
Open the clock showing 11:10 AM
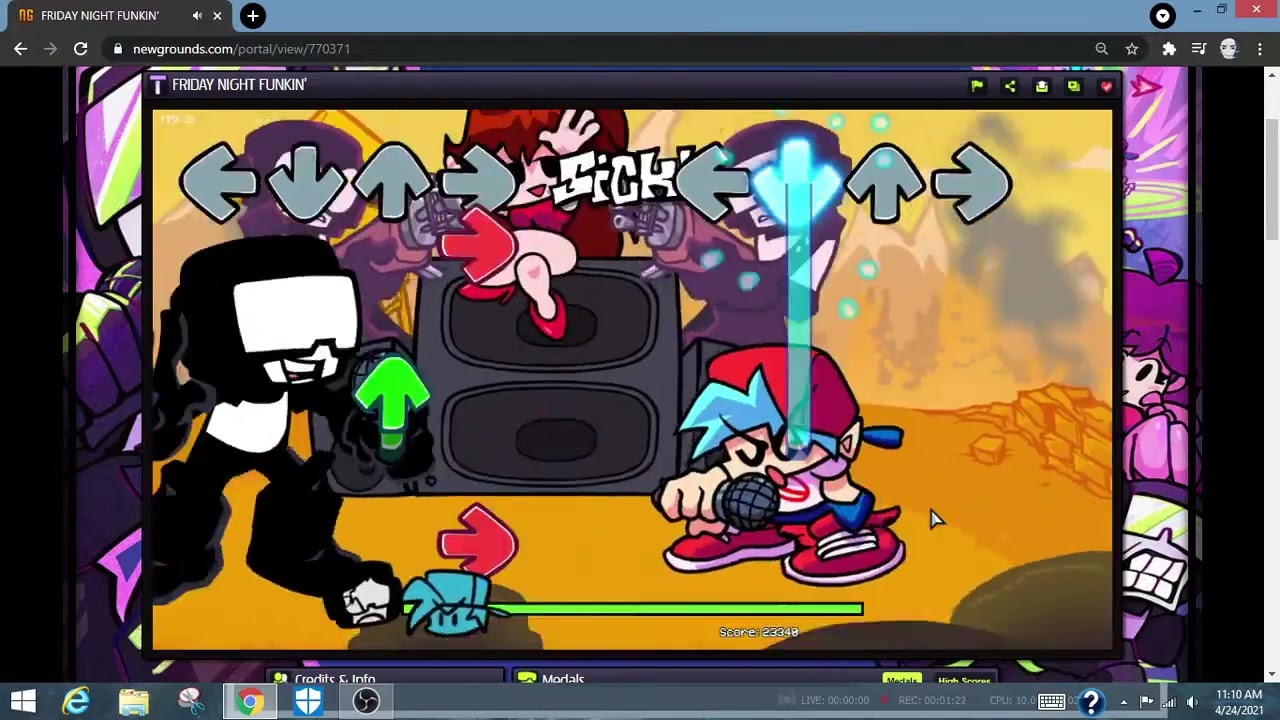tap(1239, 702)
